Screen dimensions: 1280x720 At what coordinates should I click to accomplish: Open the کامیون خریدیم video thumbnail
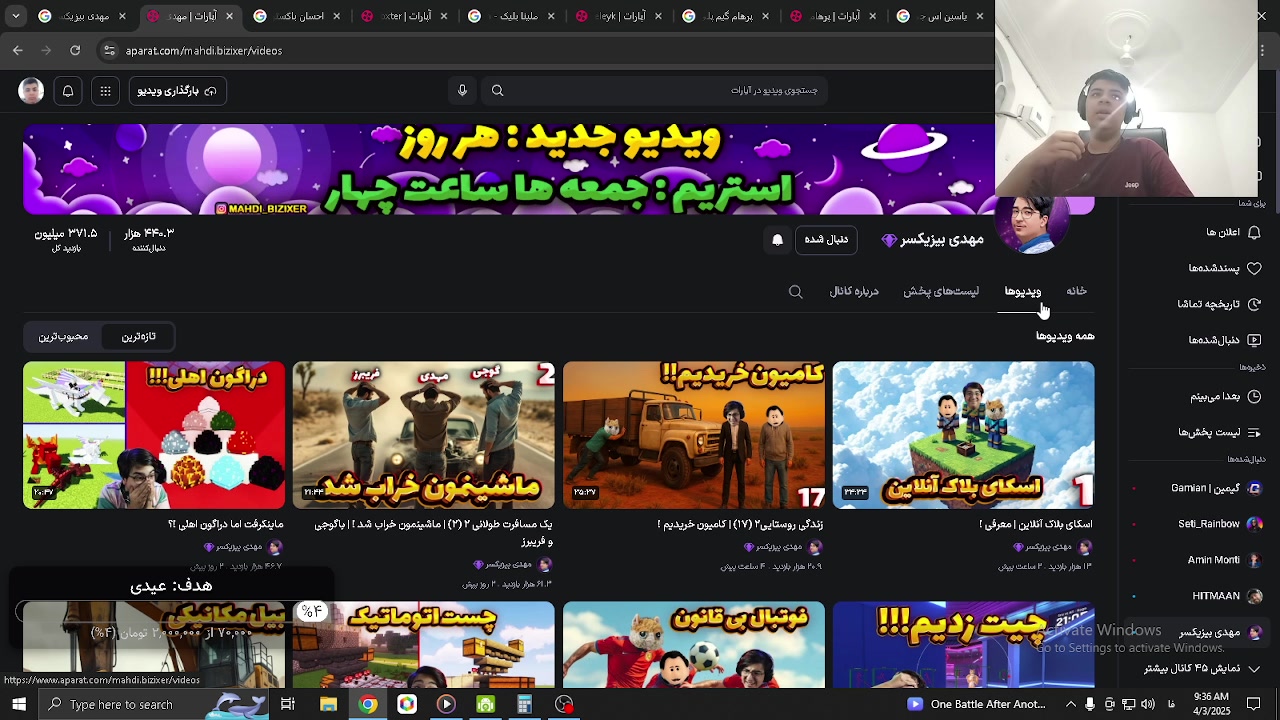[x=694, y=435]
